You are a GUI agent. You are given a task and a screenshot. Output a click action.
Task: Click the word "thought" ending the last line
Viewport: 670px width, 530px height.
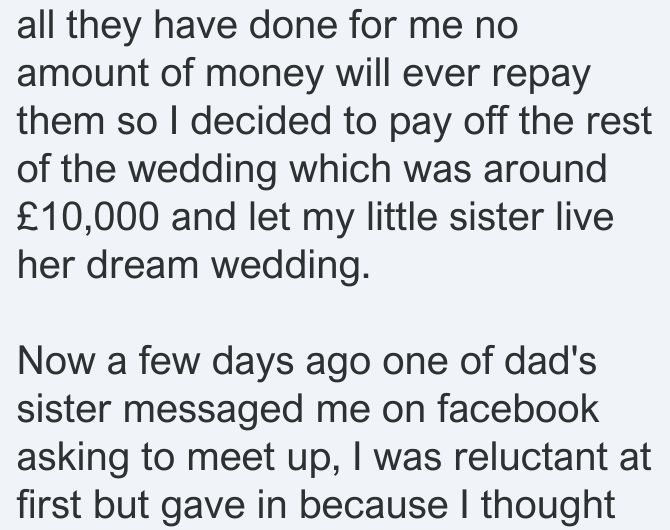548,507
